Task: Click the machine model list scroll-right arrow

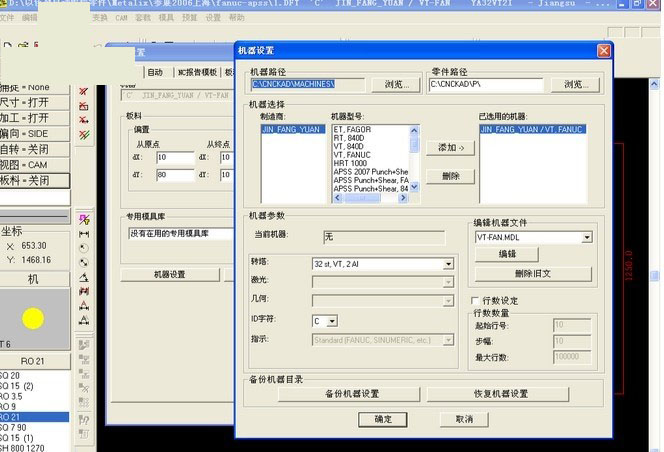Action: click(x=403, y=197)
